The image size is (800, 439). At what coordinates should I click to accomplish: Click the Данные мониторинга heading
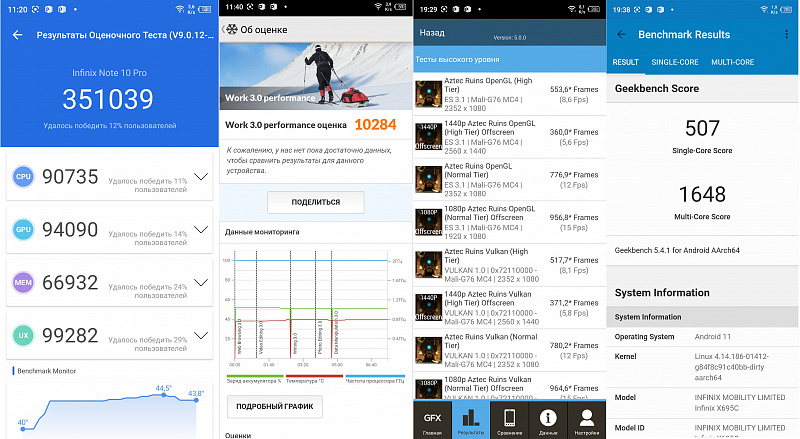click(x=262, y=232)
